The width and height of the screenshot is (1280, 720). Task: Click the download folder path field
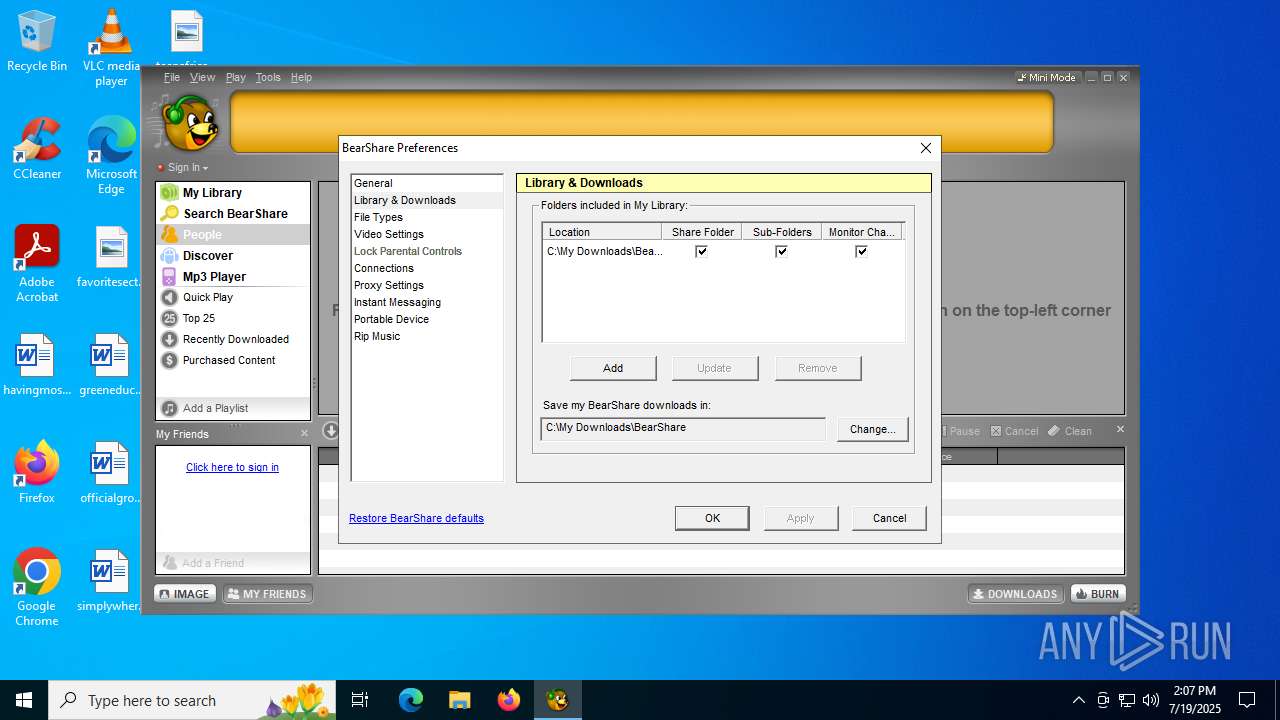coord(683,429)
